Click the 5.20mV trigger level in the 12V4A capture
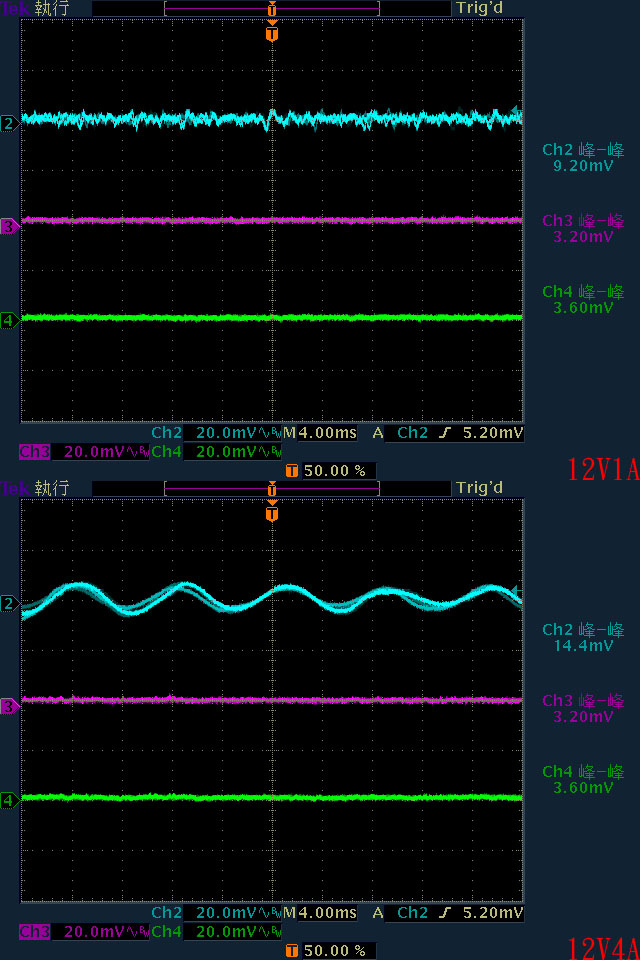The image size is (640, 960). (493, 913)
